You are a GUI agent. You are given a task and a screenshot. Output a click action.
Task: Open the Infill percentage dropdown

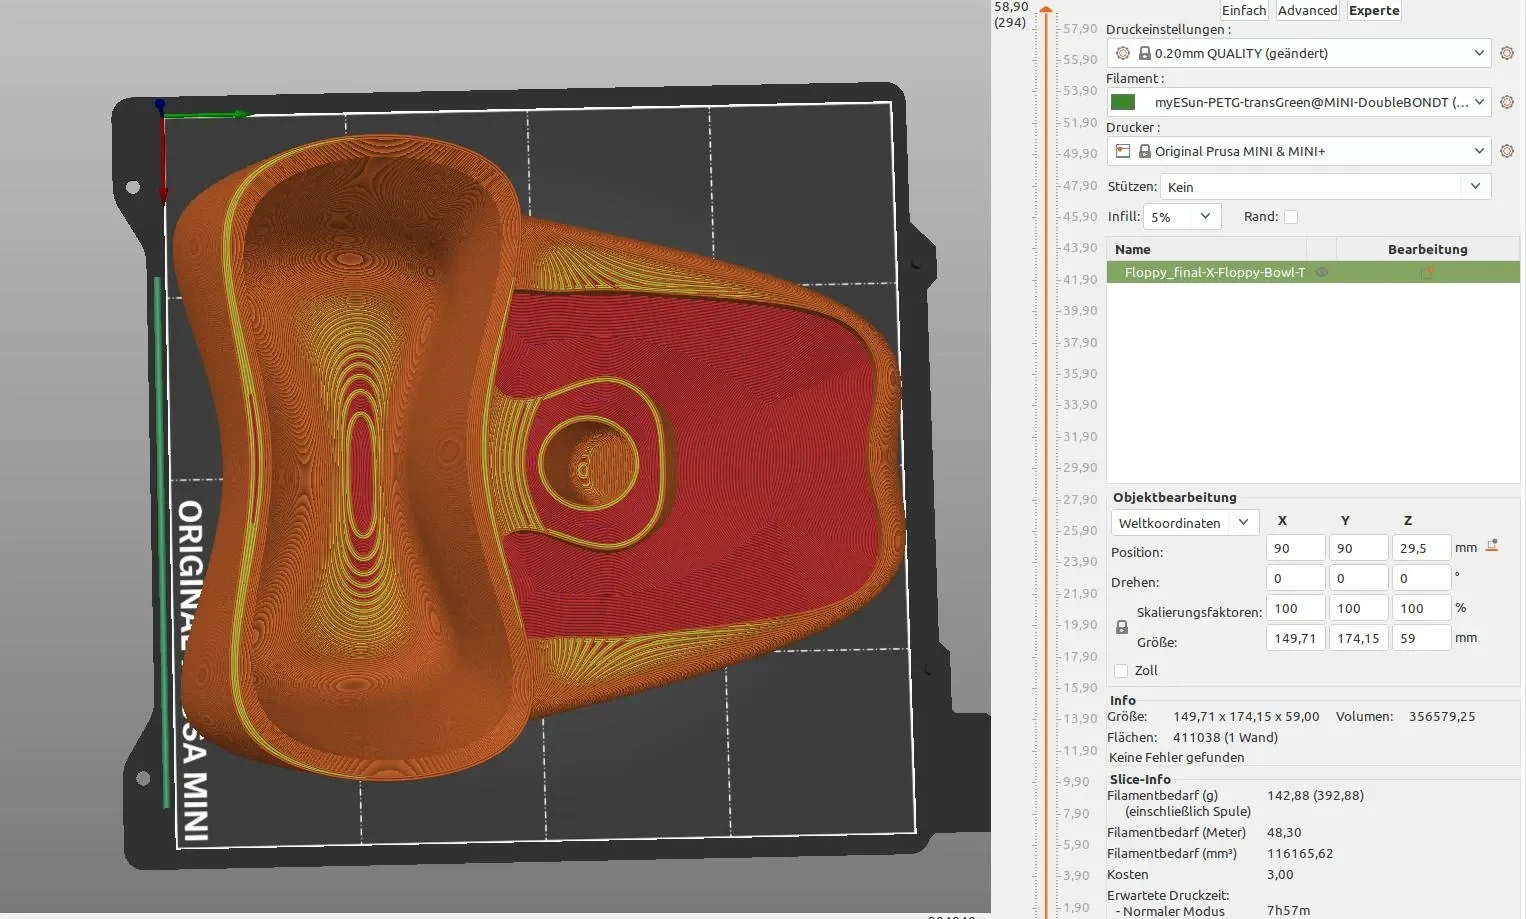coord(1182,217)
